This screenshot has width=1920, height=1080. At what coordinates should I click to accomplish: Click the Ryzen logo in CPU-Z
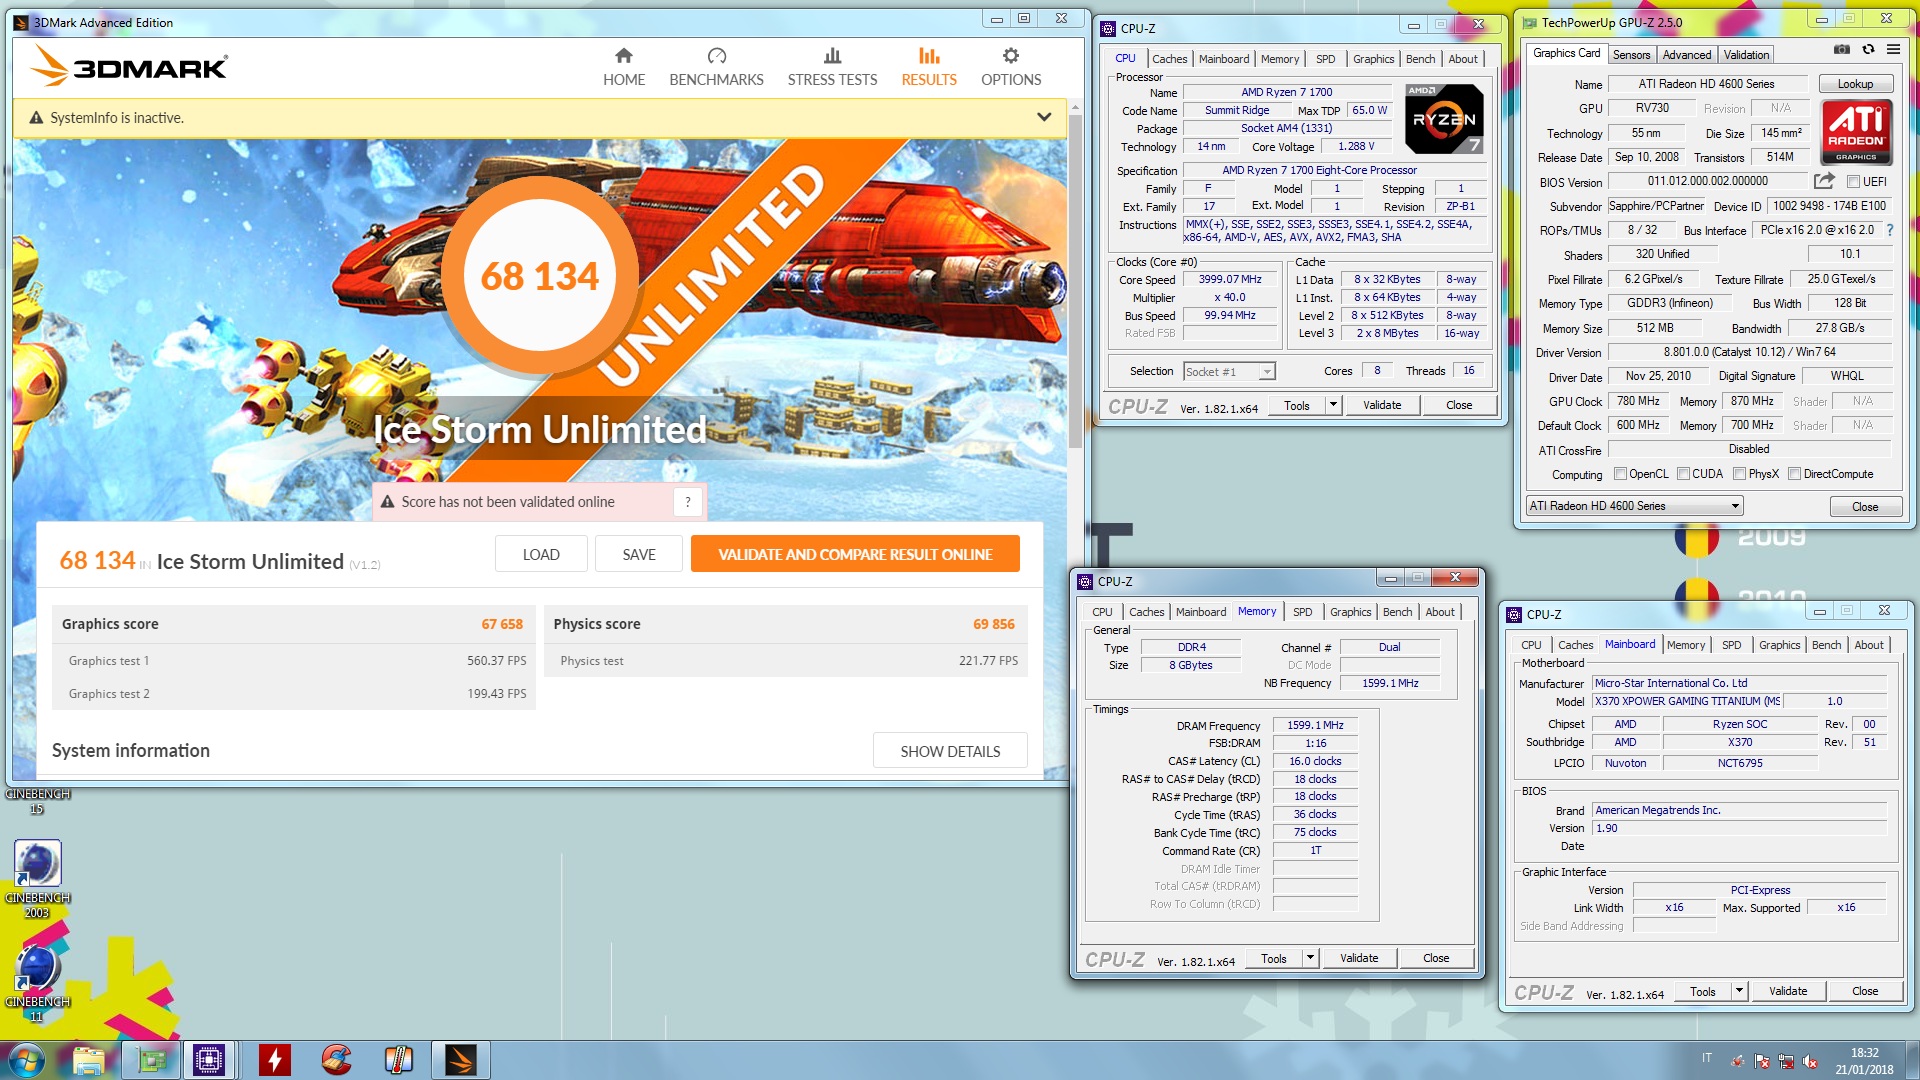1444,118
